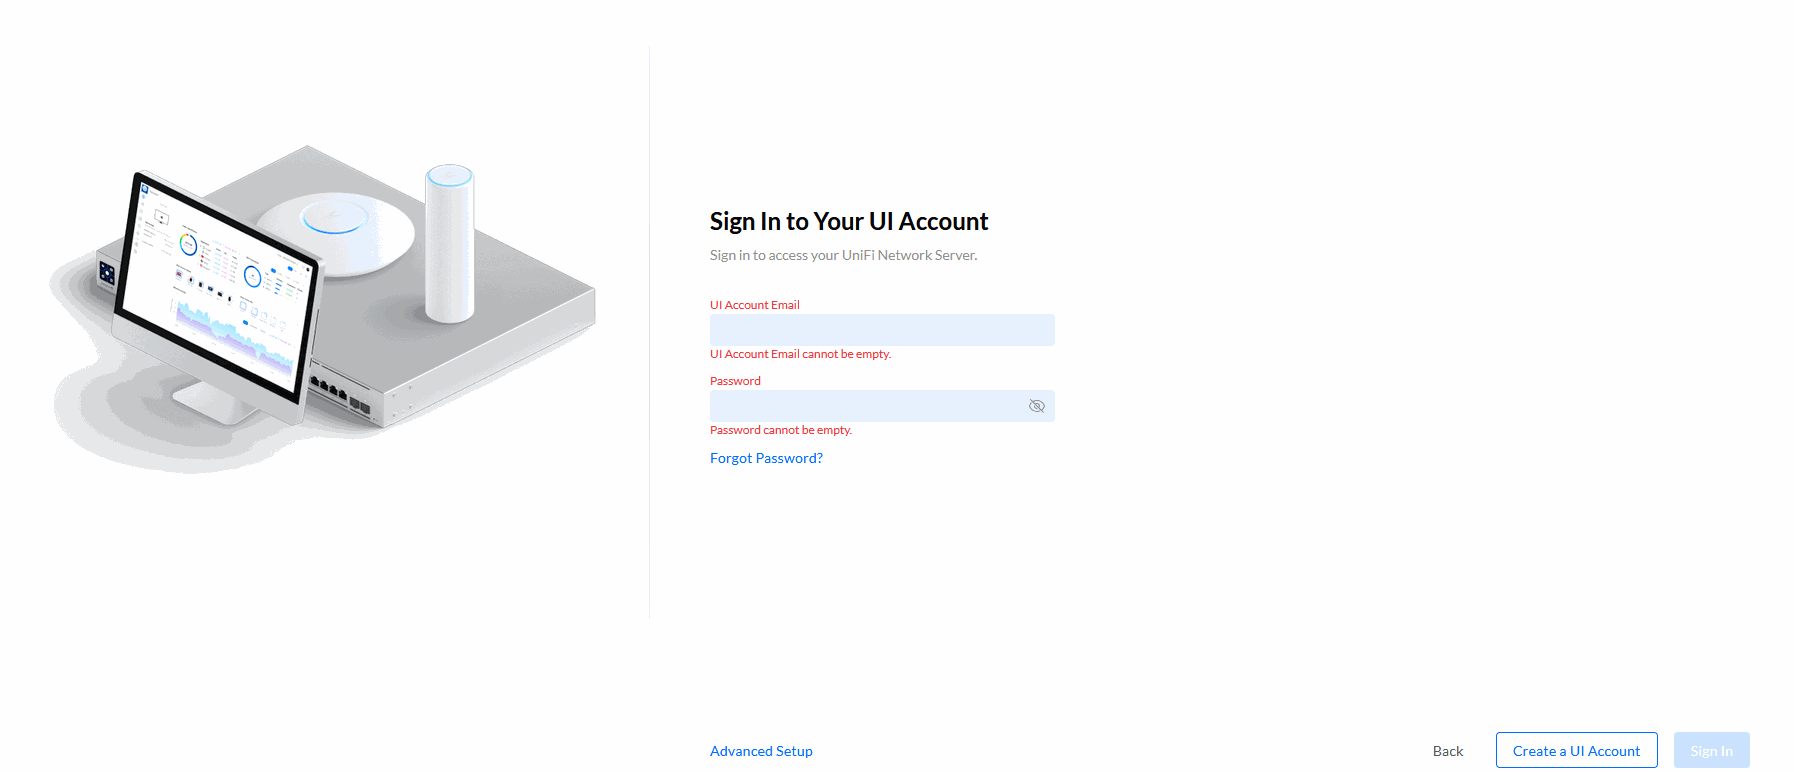Click the red Password field label
This screenshot has width=1794, height=772.
coord(735,381)
